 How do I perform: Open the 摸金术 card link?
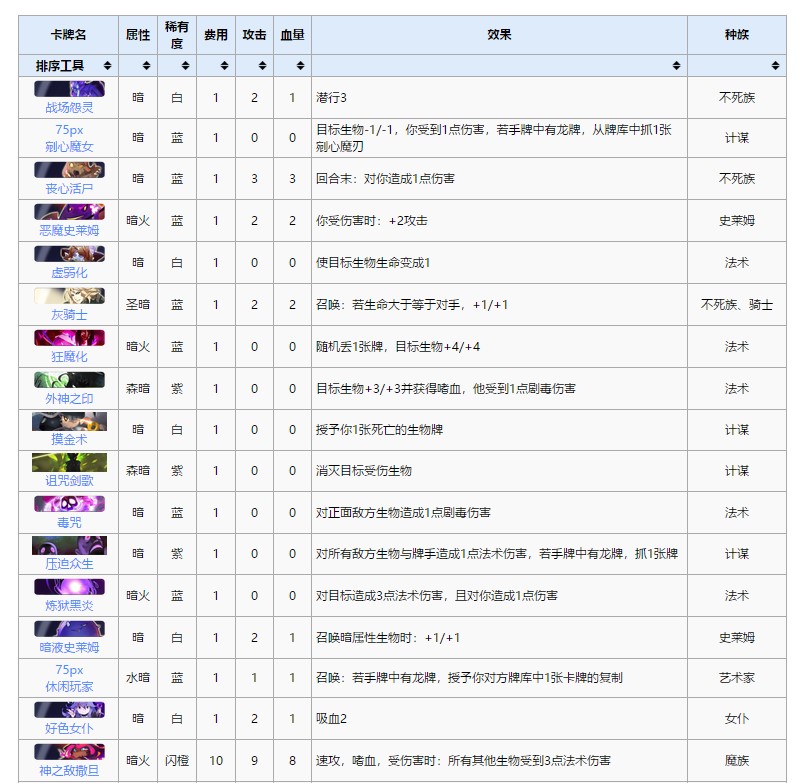[69, 439]
